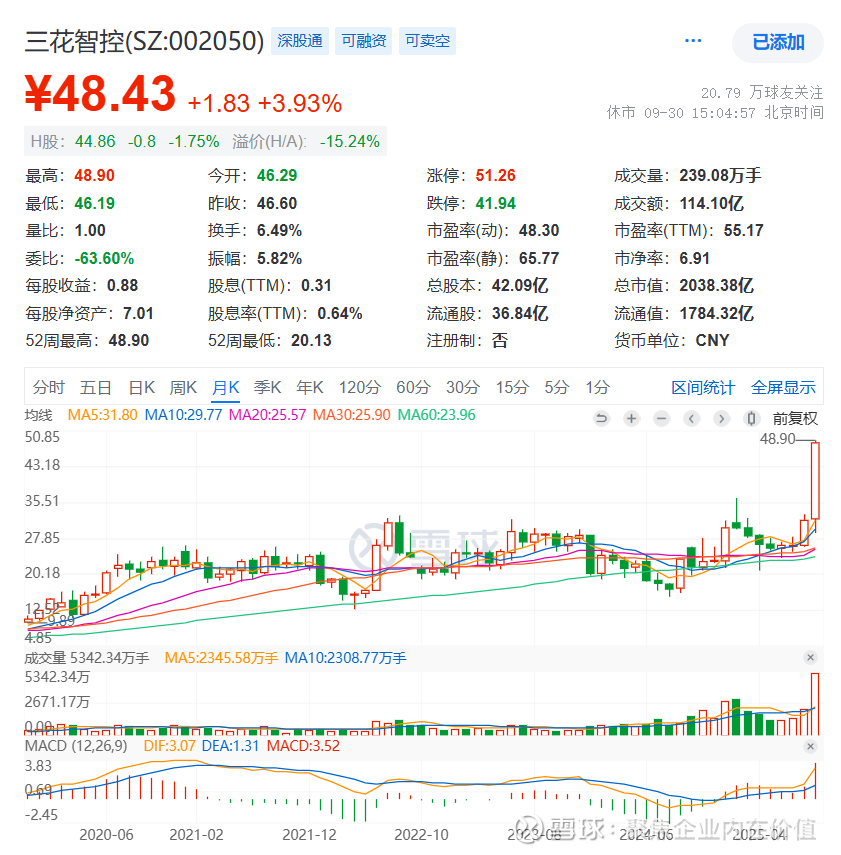Viewport: 841px width, 855px height.
Task: Switch to the 1分 chart tab
Action: pyautogui.click(x=597, y=388)
